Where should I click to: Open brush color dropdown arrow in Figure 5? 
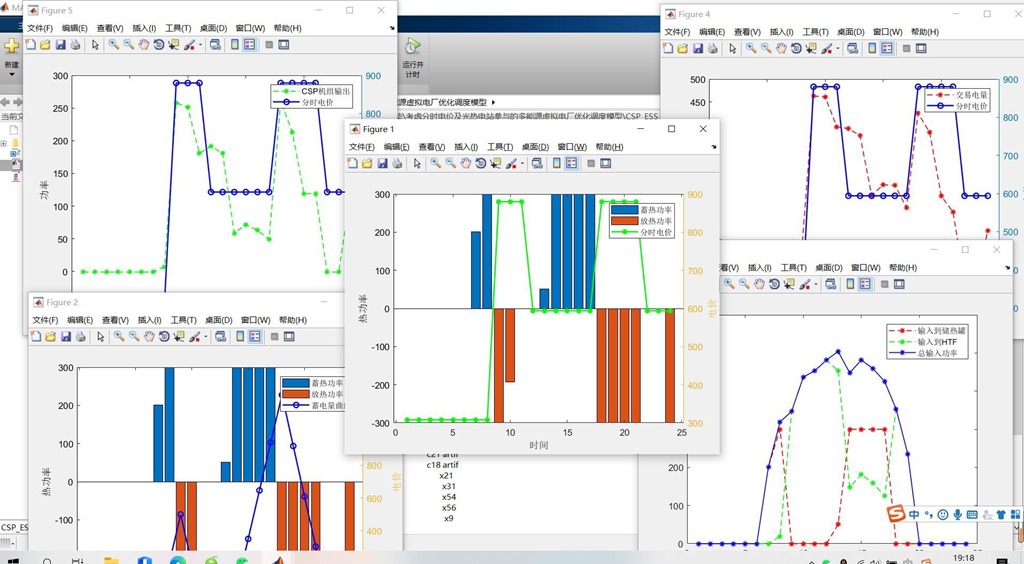tap(200, 45)
